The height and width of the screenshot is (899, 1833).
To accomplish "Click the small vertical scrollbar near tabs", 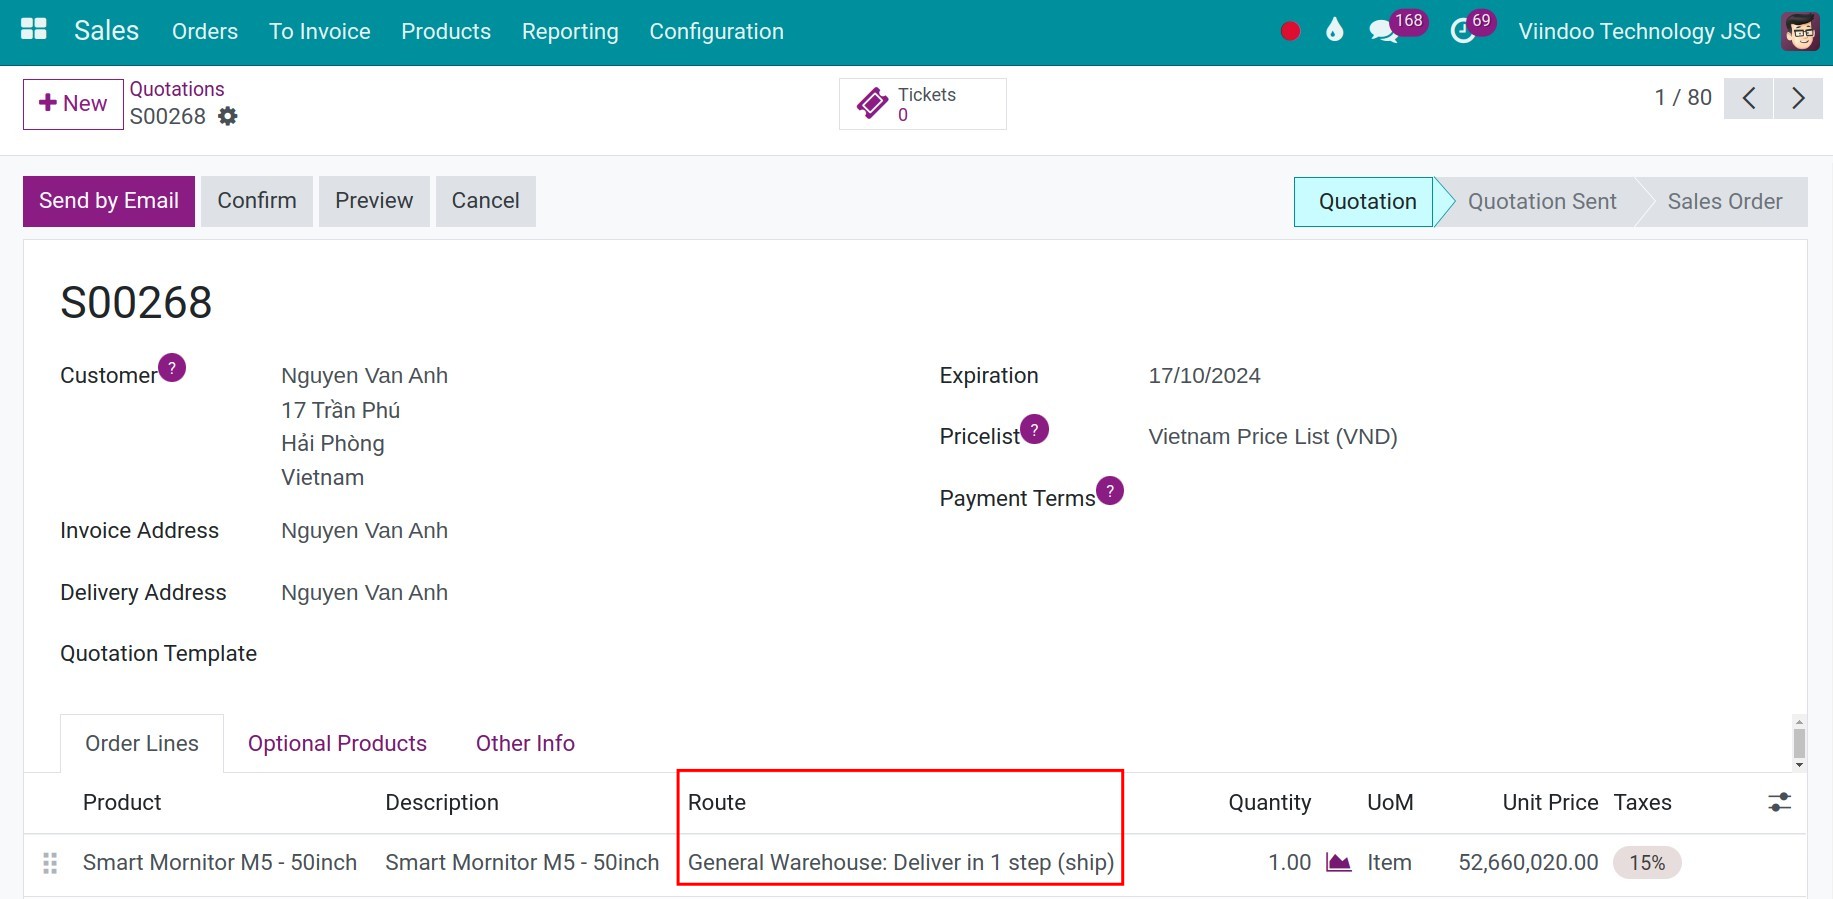I will coord(1799,743).
